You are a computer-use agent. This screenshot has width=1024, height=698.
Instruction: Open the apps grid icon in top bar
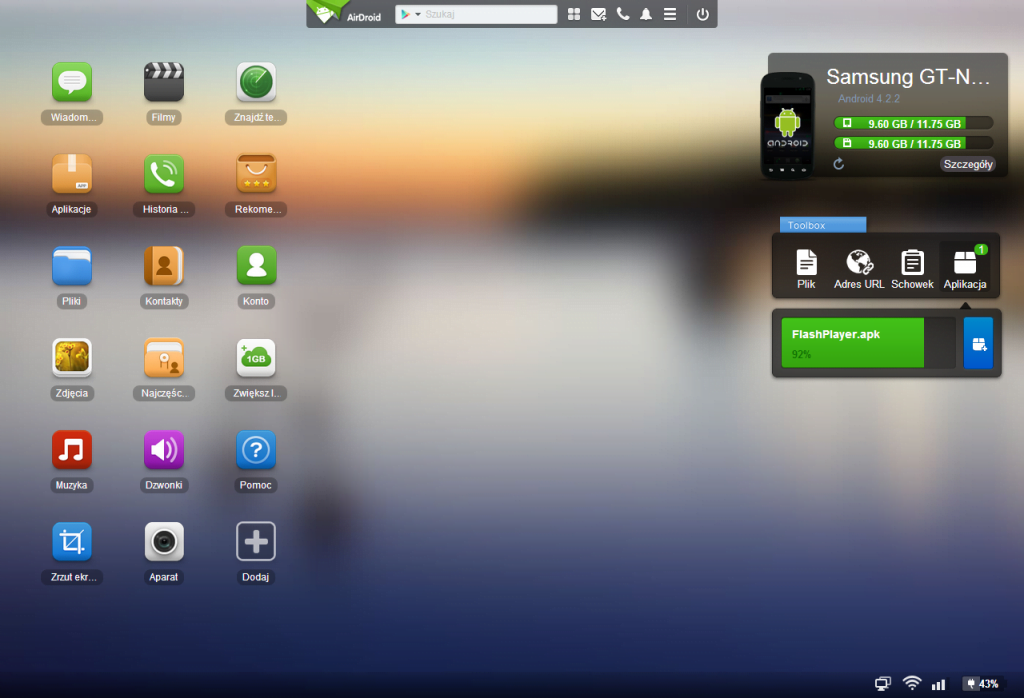(574, 14)
